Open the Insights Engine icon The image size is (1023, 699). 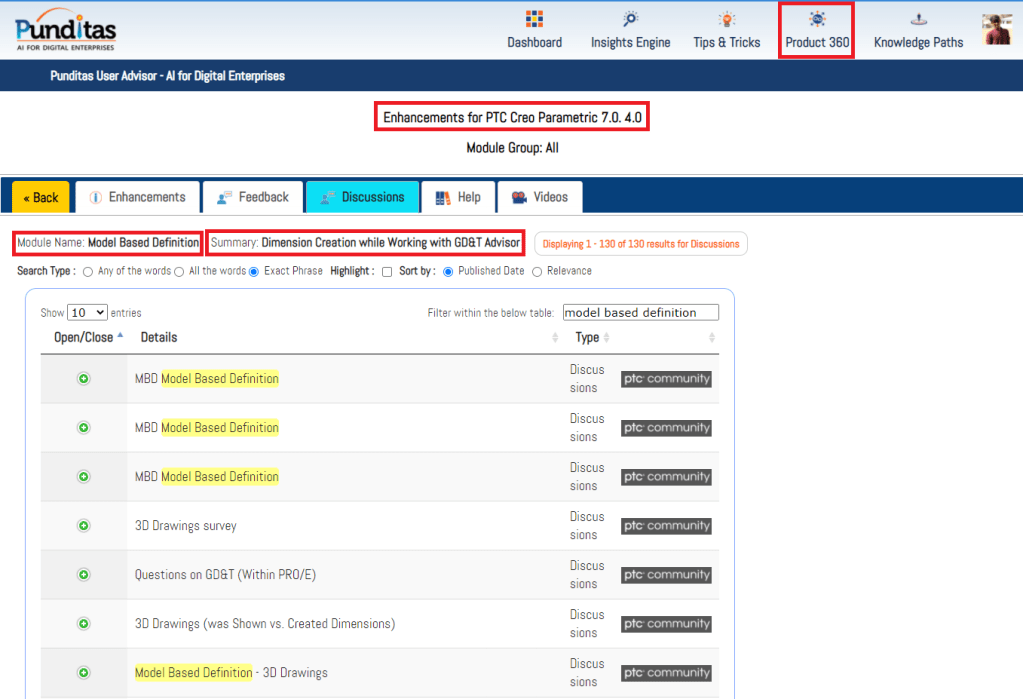point(630,19)
